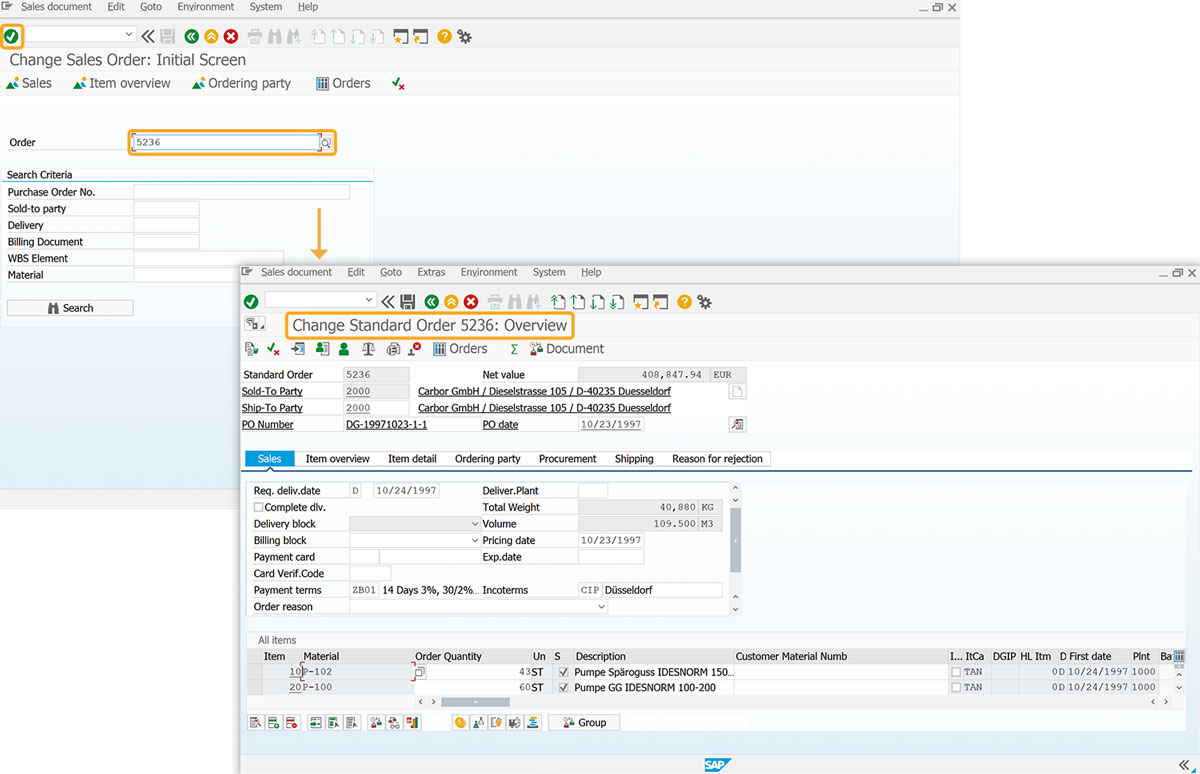Click orange coin pricing icon below items table
This screenshot has height=774, width=1200.
[x=460, y=722]
